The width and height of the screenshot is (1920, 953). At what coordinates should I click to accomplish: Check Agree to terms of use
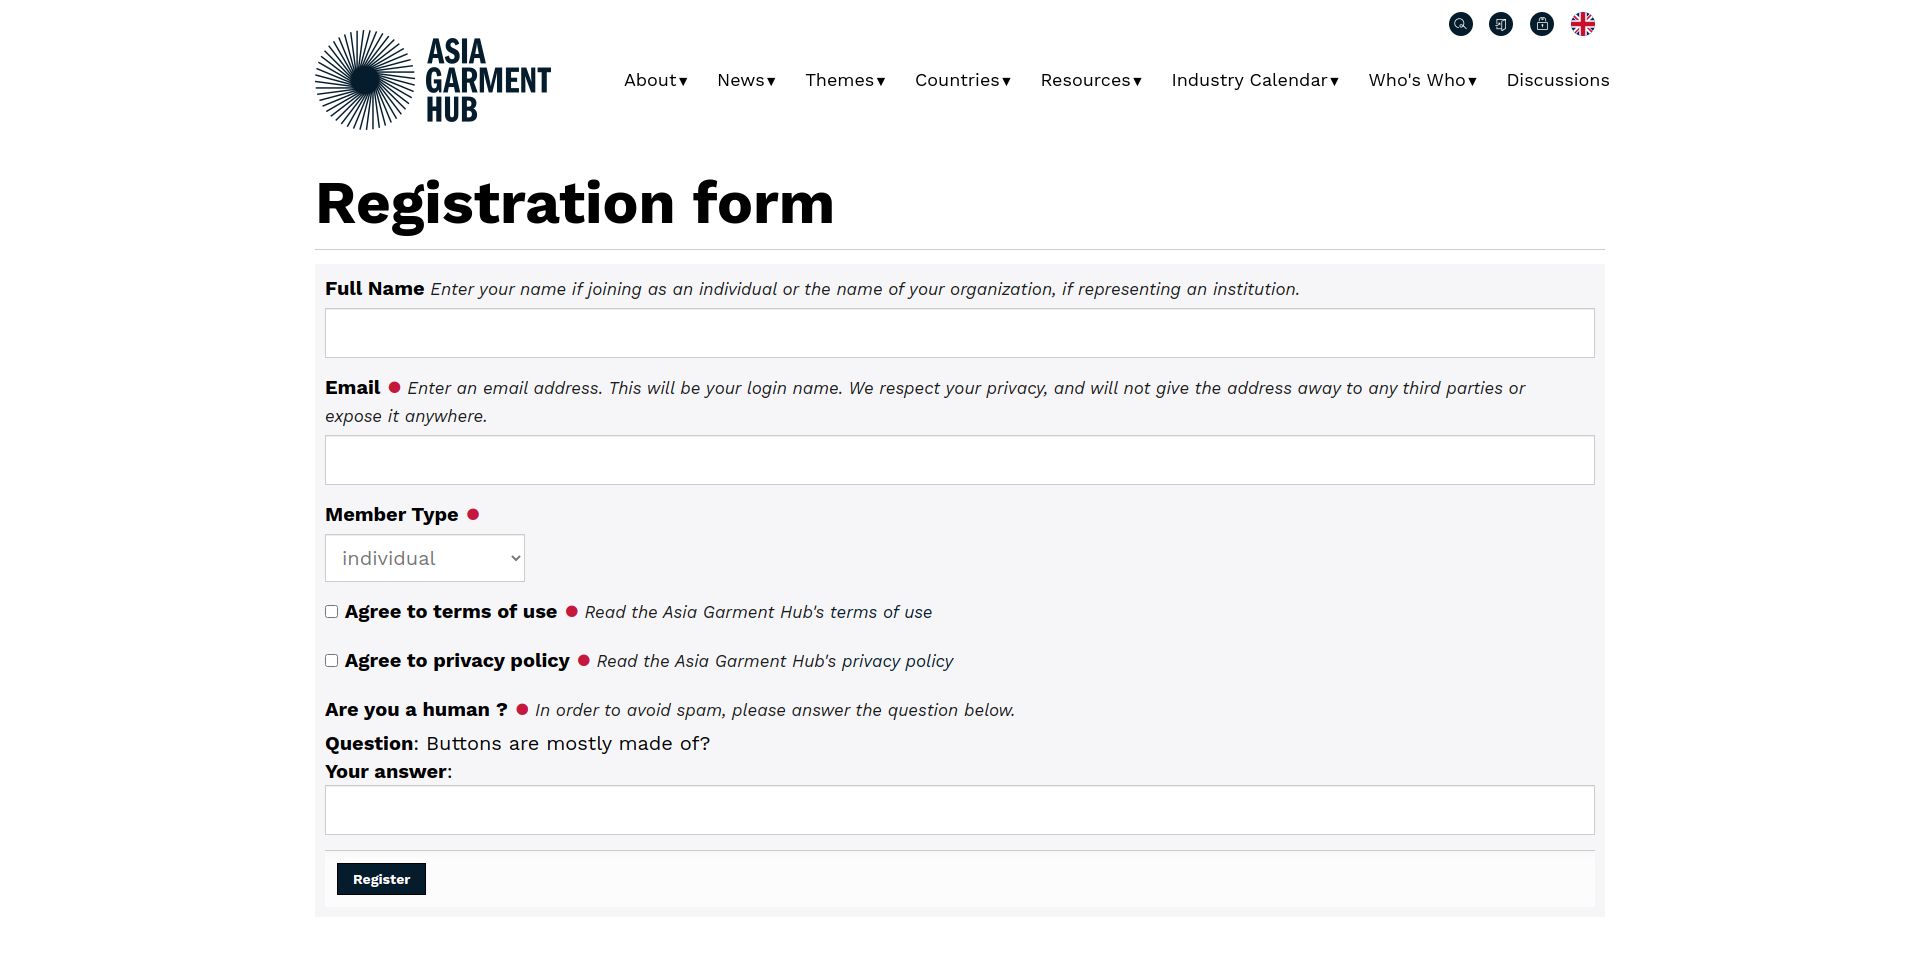pyautogui.click(x=331, y=611)
